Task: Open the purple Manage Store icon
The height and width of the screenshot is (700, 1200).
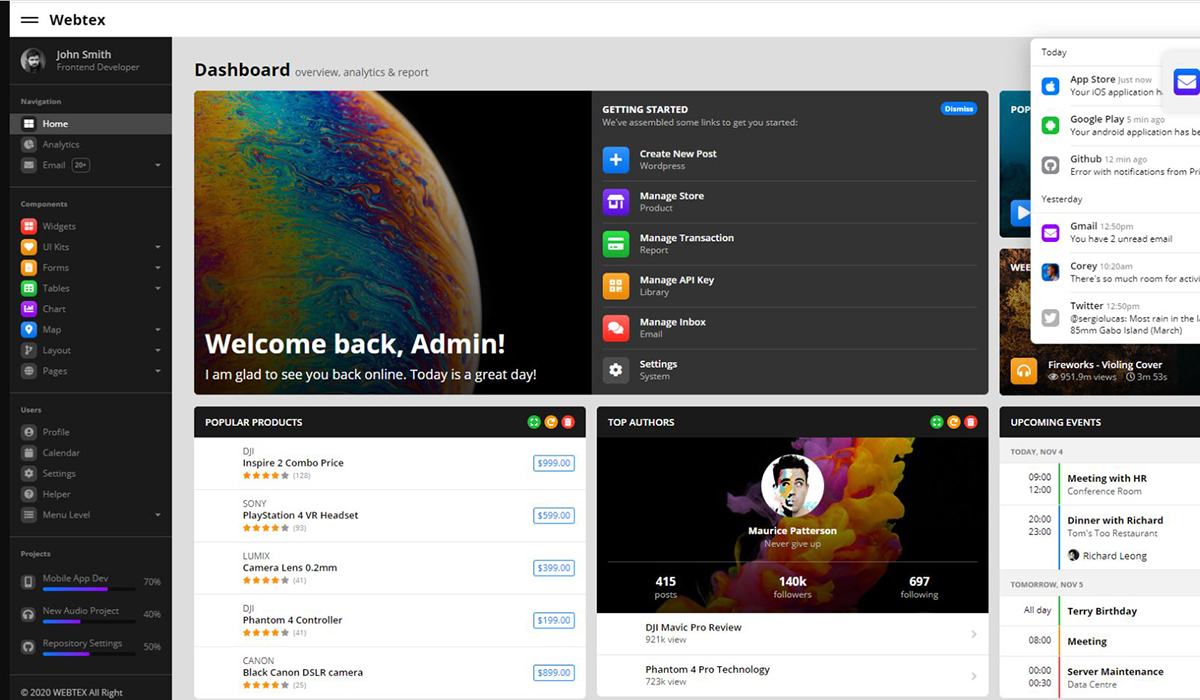Action: pyautogui.click(x=616, y=202)
